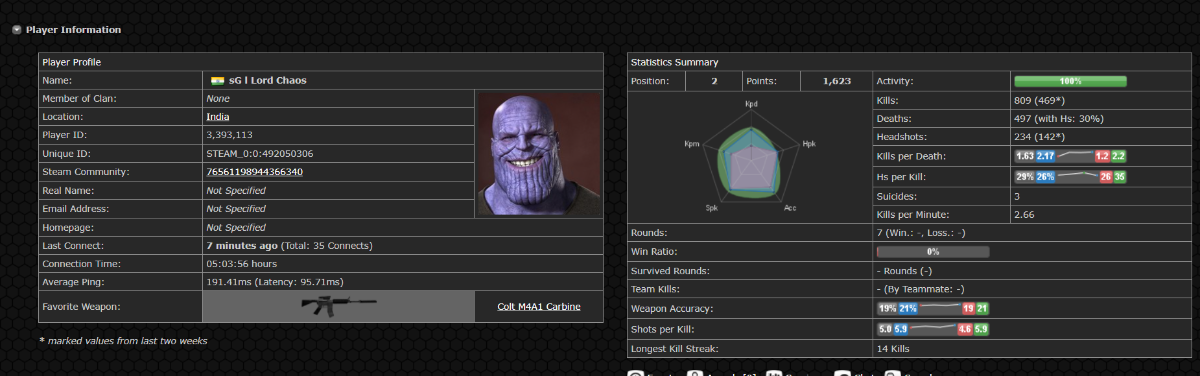
Task: Open the Colt M4A1 Carbine weapon link
Action: pyautogui.click(x=538, y=306)
